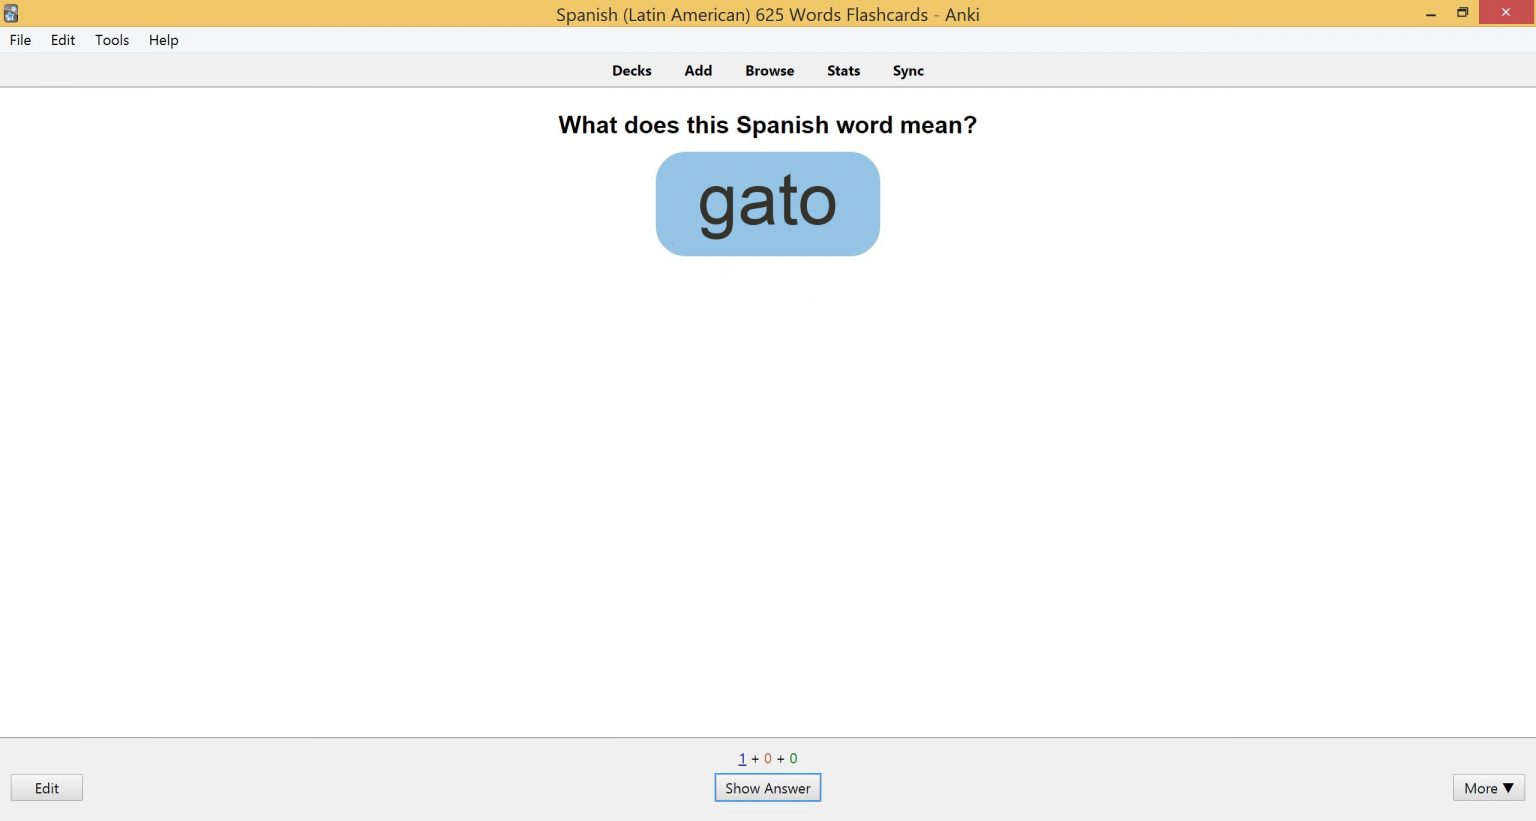Click Show Answer to reveal the translation
This screenshot has width=1536, height=821.
coord(767,788)
